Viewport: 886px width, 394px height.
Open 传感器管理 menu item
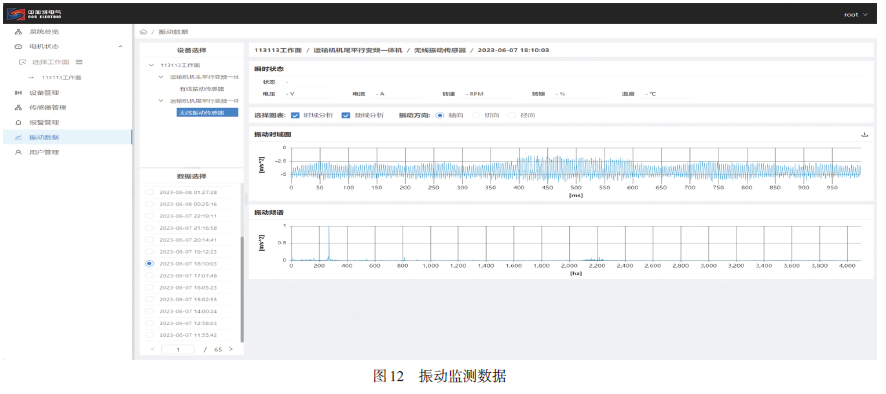click(x=47, y=107)
